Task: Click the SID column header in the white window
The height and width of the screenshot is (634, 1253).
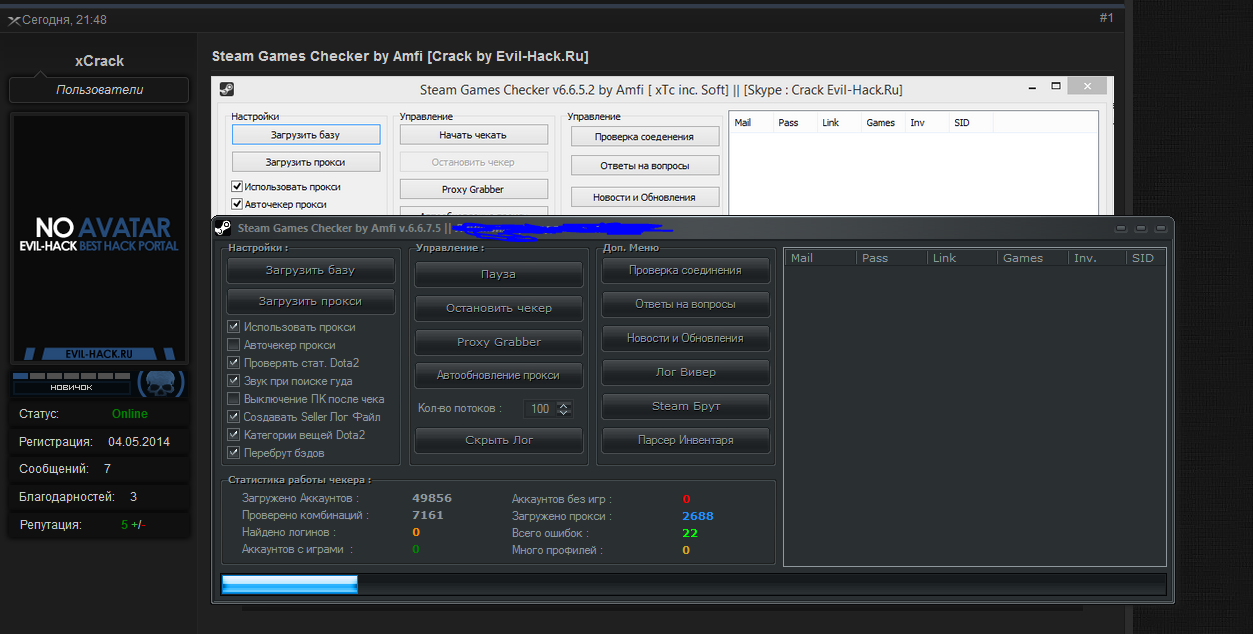Action: pyautogui.click(x=971, y=123)
